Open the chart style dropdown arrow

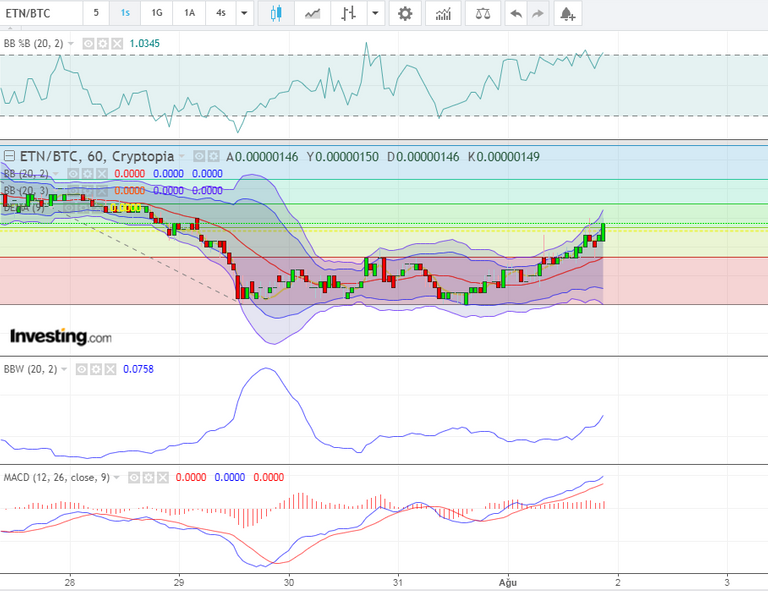click(x=375, y=13)
